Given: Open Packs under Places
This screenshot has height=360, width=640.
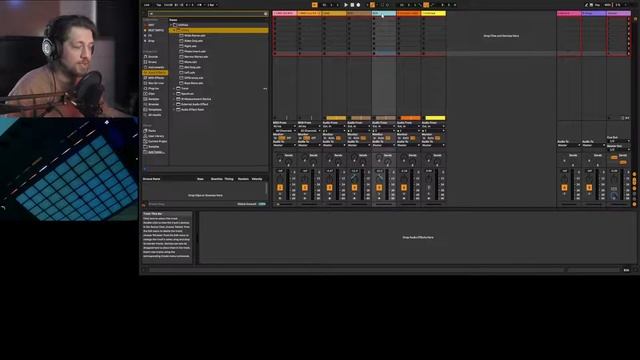Looking at the screenshot, I should coord(152,131).
